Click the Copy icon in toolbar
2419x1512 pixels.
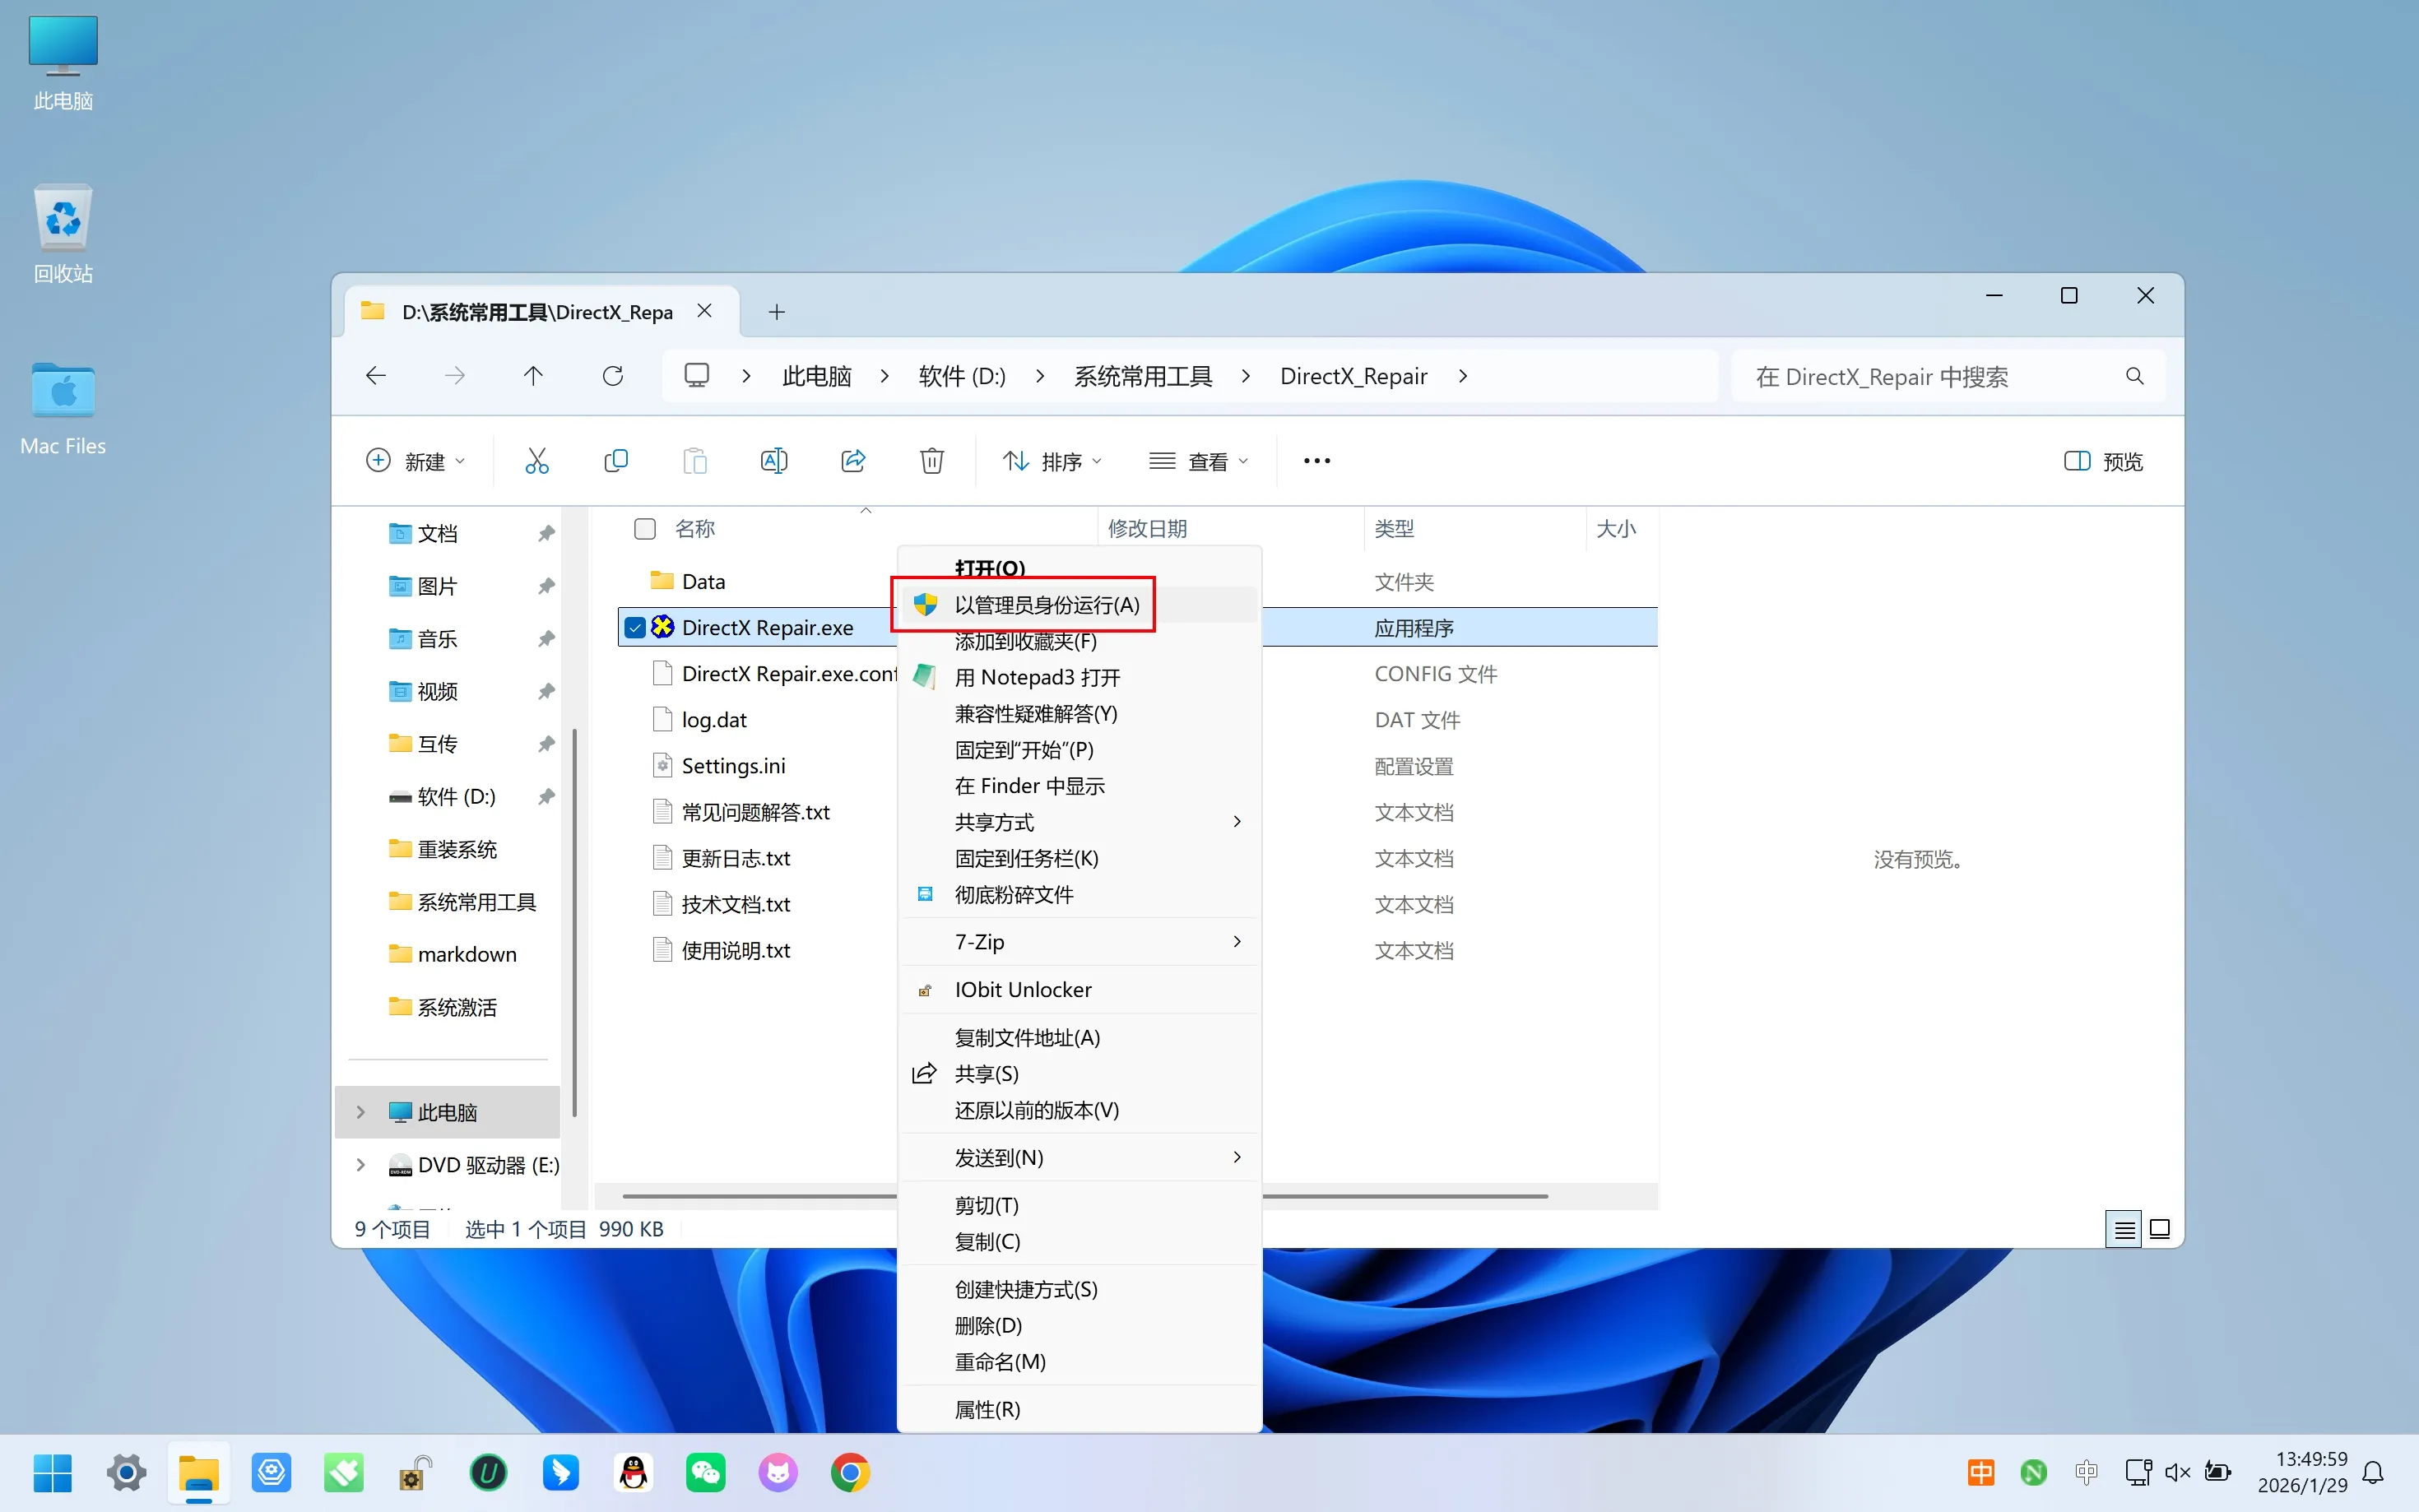pos(616,461)
